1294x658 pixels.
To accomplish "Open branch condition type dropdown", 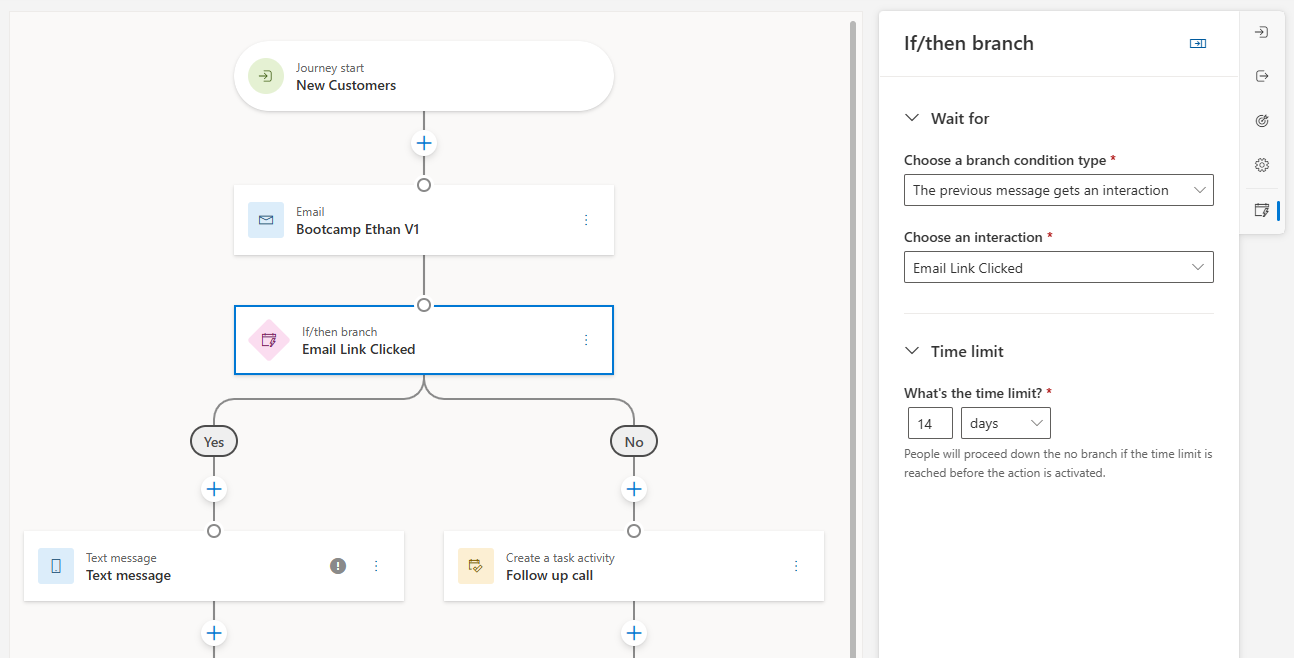I will tap(1058, 190).
